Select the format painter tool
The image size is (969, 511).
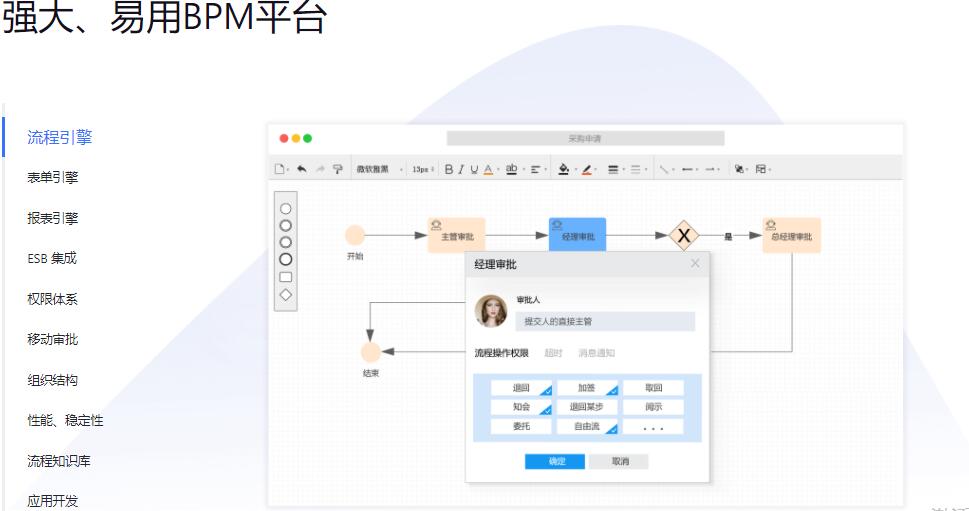(x=337, y=169)
